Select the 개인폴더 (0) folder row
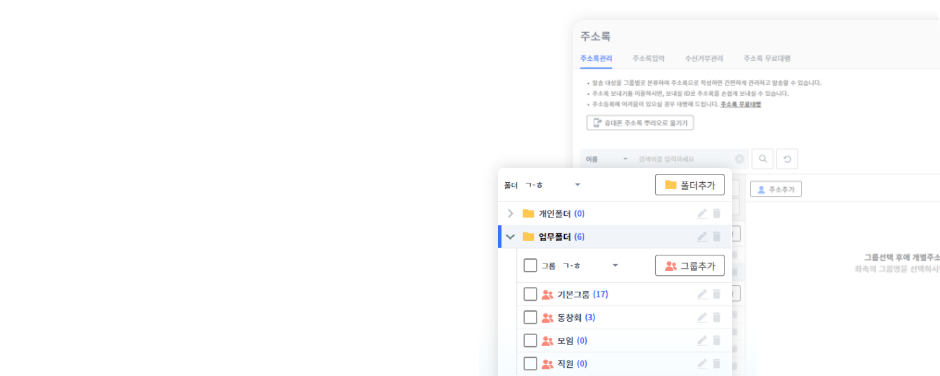The width and height of the screenshot is (940, 376). 614,213
